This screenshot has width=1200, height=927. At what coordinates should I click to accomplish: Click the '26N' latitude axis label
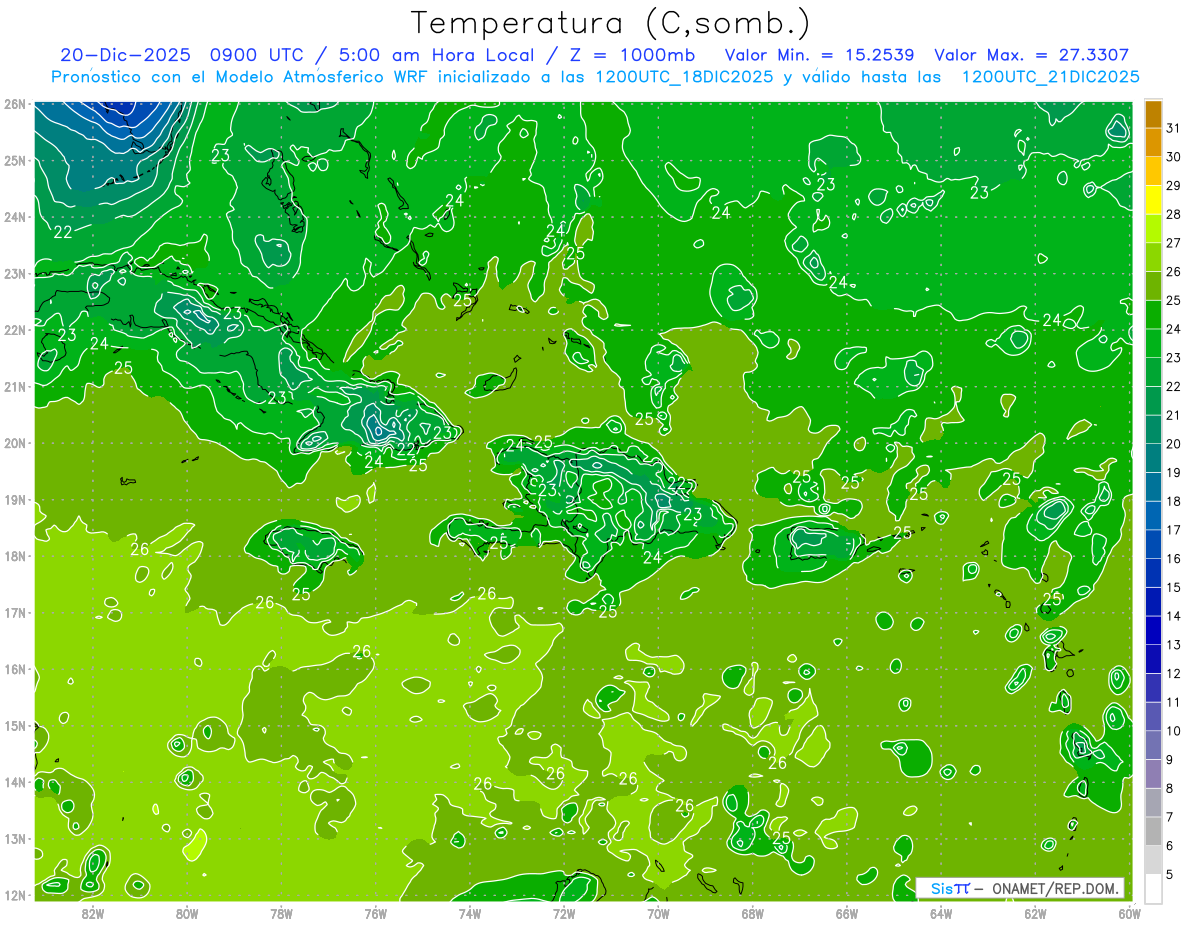(15, 103)
